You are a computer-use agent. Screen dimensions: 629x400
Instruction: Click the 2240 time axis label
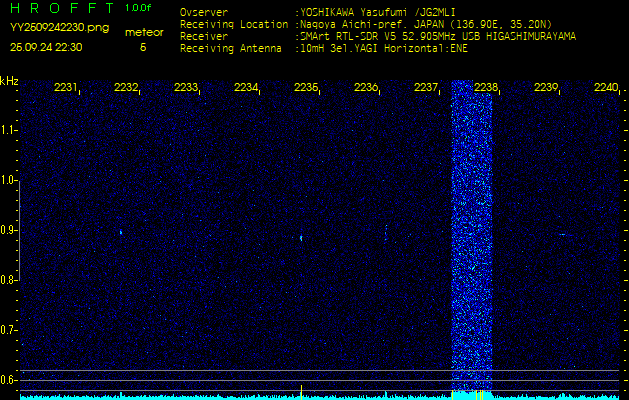(606, 87)
